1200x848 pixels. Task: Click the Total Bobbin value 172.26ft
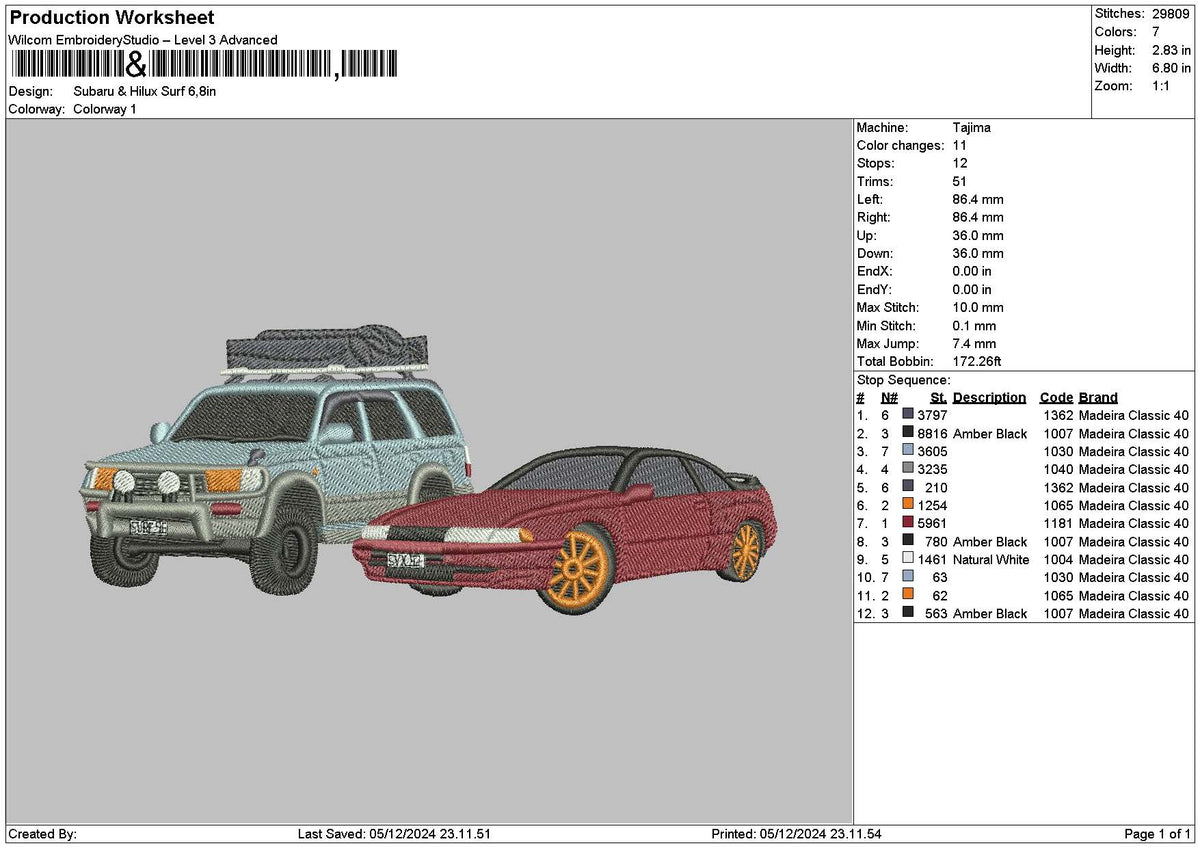click(x=978, y=362)
